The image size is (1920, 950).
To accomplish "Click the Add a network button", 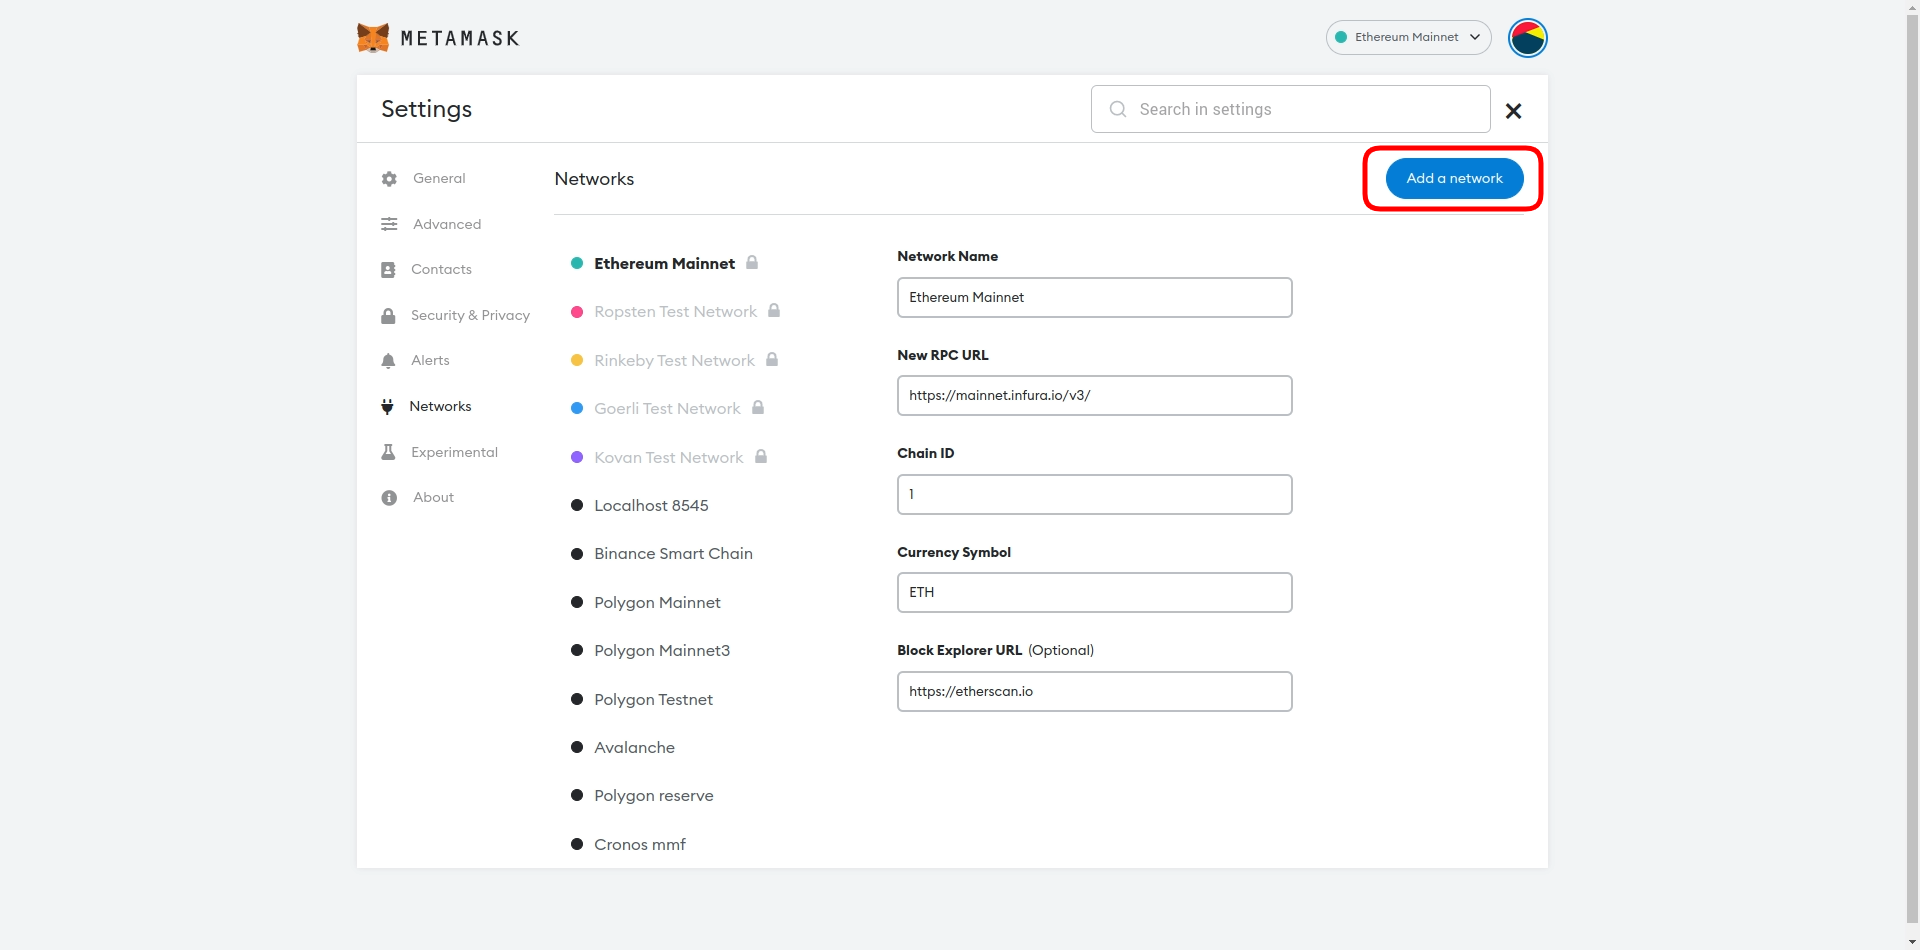I will [x=1454, y=178].
